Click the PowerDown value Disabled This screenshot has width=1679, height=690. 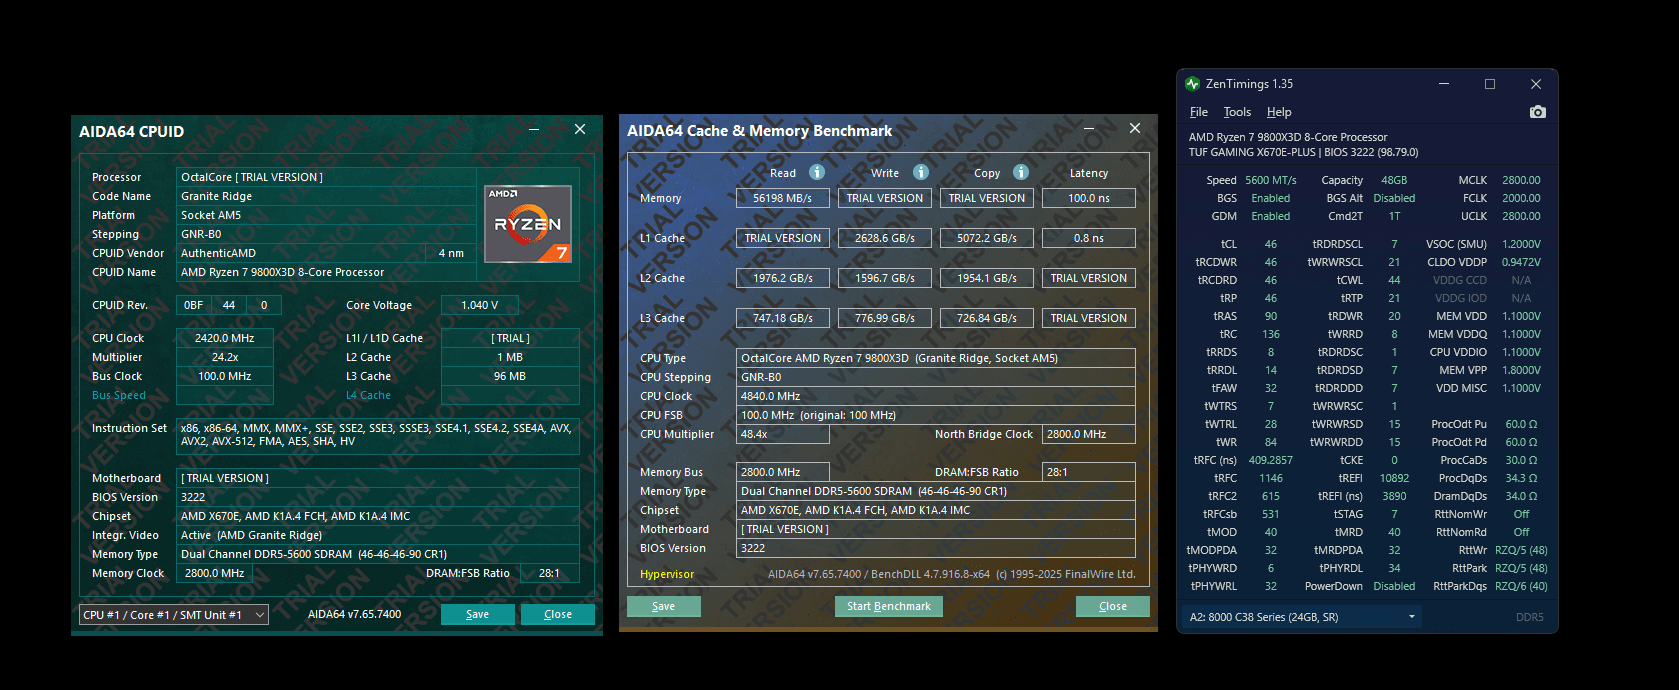pyautogui.click(x=1394, y=586)
